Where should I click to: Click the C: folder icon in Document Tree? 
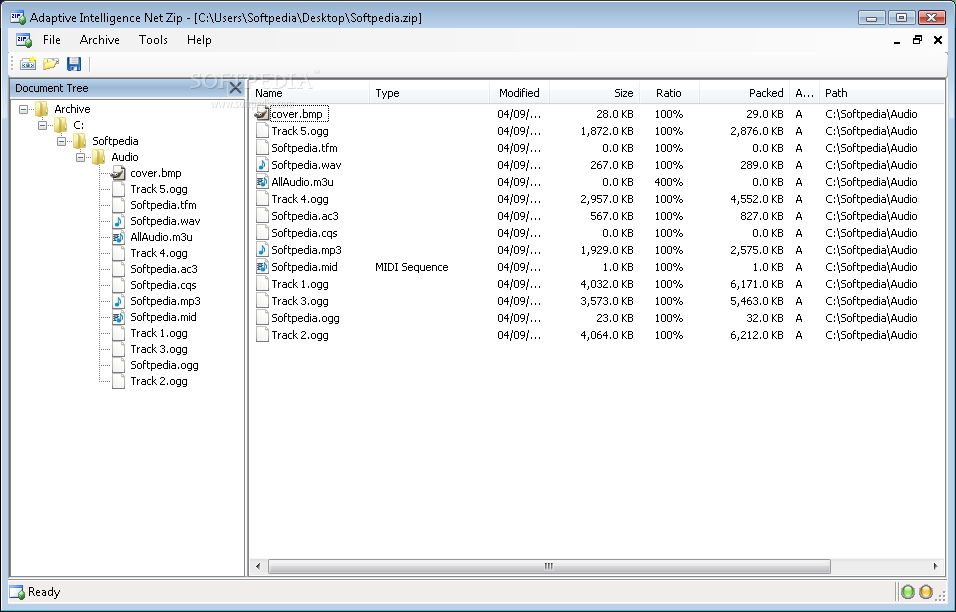[60, 125]
